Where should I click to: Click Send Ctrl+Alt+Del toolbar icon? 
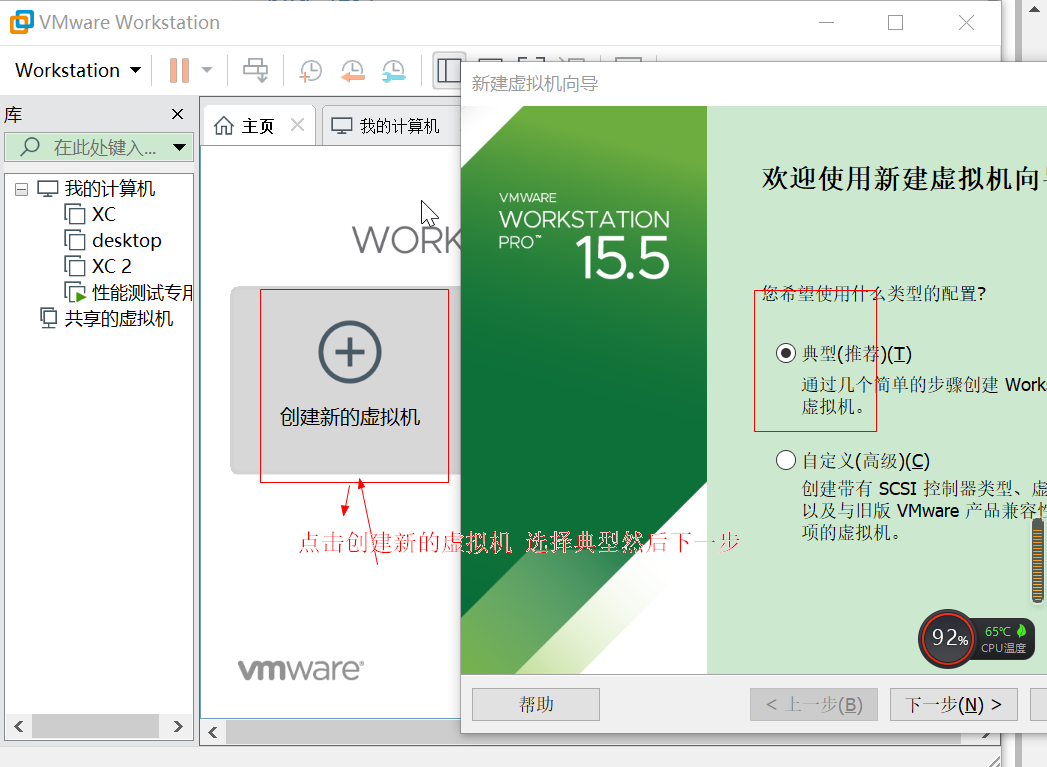(x=255, y=70)
